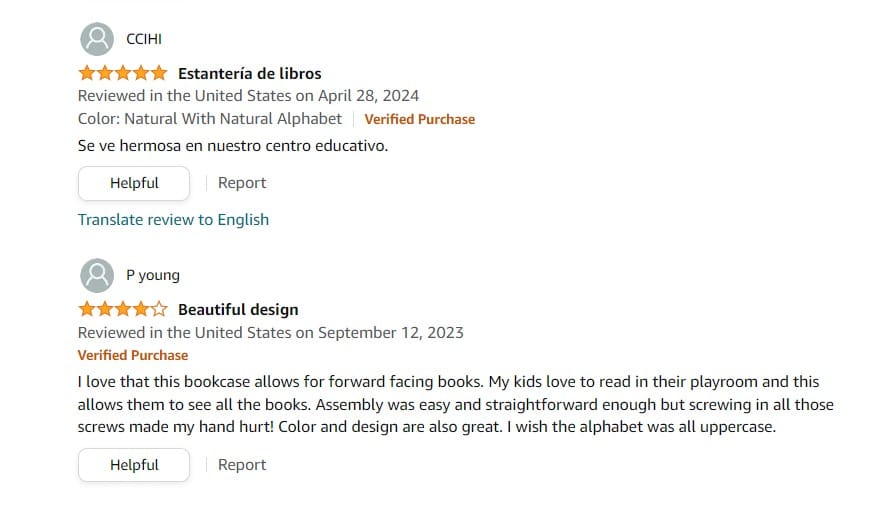The width and height of the screenshot is (892, 505).
Task: Mark P young's review as Helpful
Action: coord(134,465)
